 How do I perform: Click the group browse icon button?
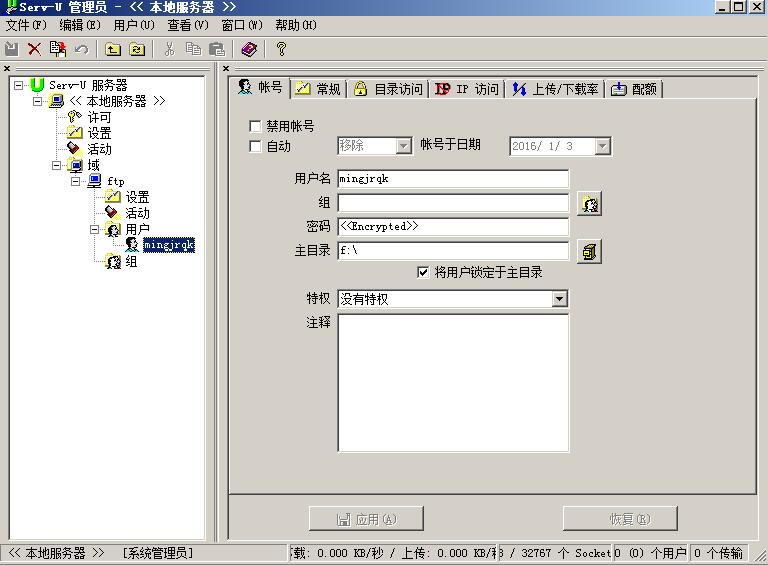coord(589,204)
